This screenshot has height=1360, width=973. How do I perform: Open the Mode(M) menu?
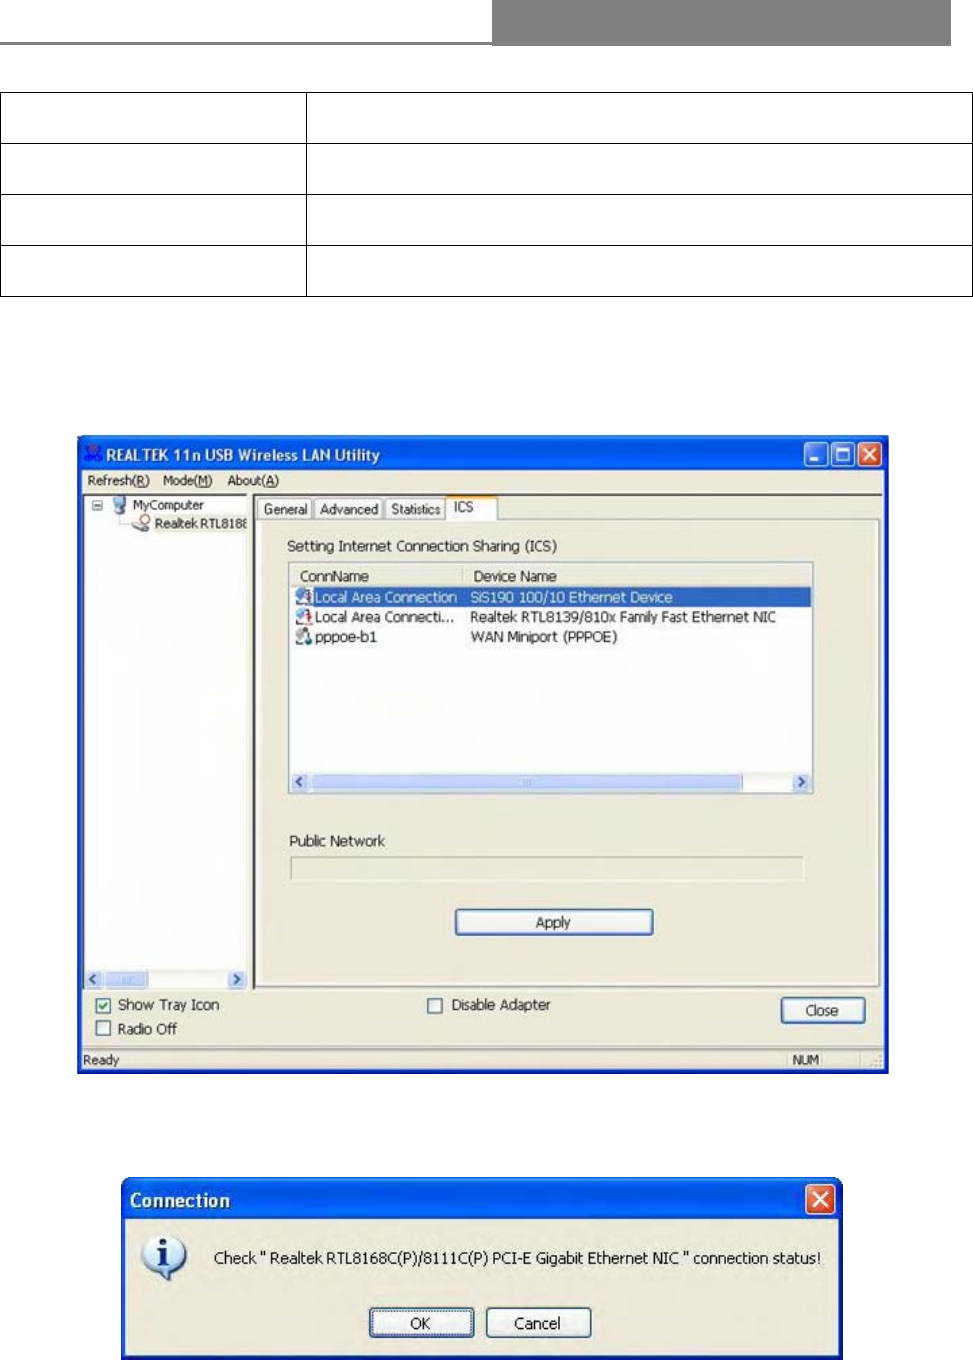coord(187,481)
